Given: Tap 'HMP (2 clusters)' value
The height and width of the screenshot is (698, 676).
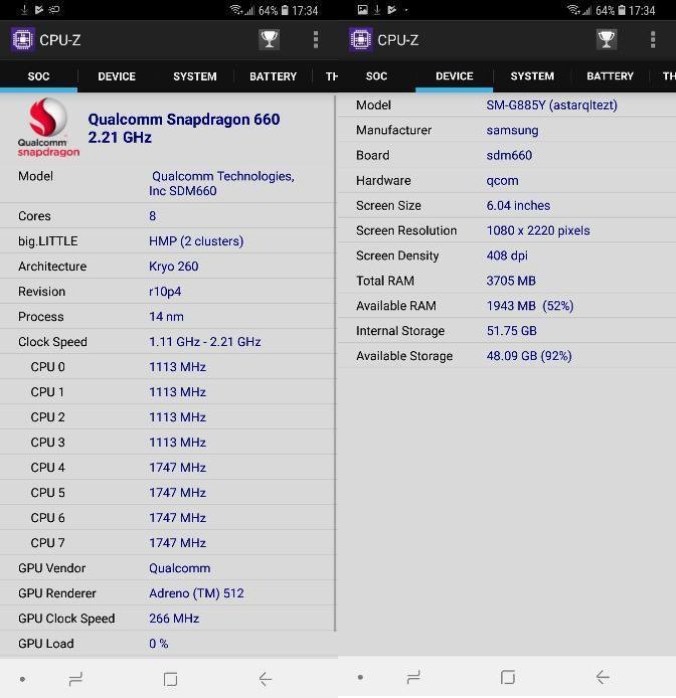Looking at the screenshot, I should pos(196,241).
